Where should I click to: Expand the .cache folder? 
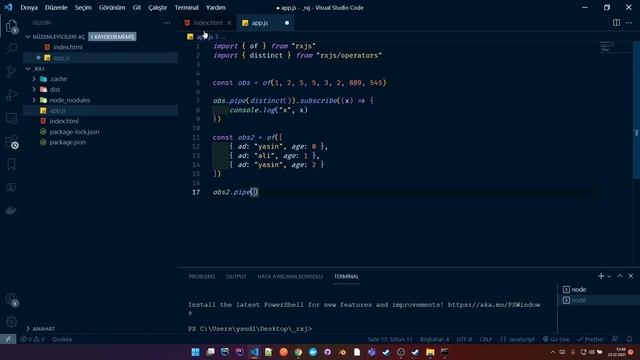coord(34,79)
